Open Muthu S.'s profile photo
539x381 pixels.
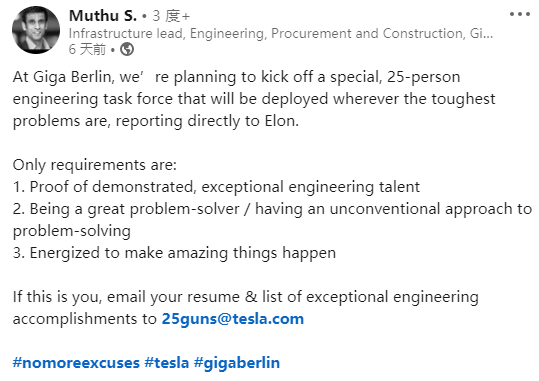36,30
